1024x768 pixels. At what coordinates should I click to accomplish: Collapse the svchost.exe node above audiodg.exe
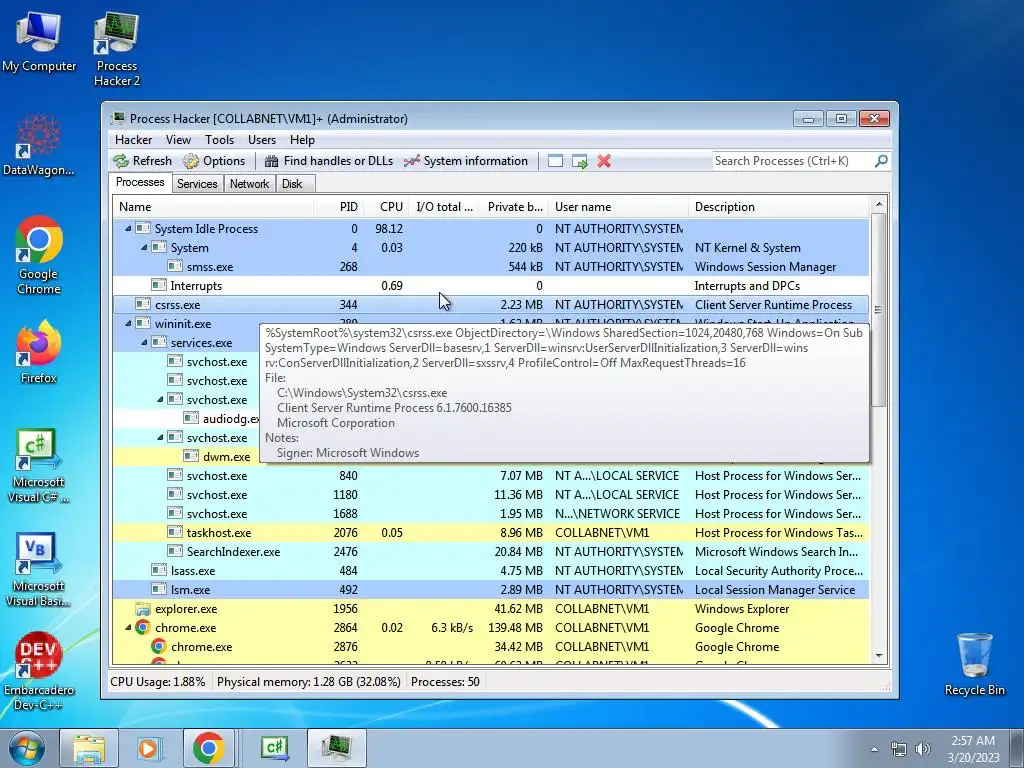(160, 400)
